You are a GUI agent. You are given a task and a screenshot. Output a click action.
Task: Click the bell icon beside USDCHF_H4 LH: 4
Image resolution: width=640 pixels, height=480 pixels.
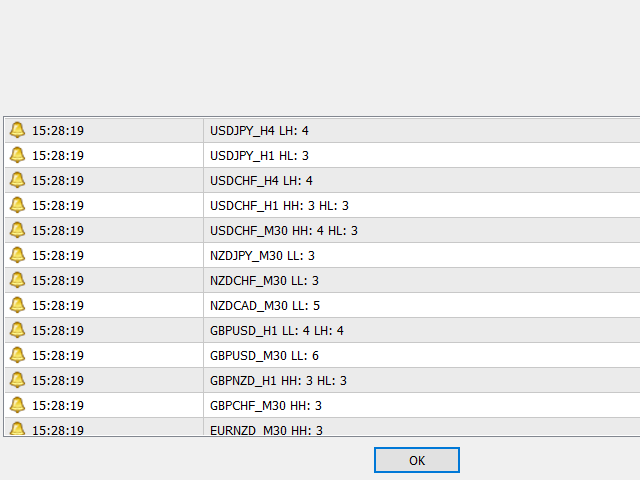click(x=17, y=180)
